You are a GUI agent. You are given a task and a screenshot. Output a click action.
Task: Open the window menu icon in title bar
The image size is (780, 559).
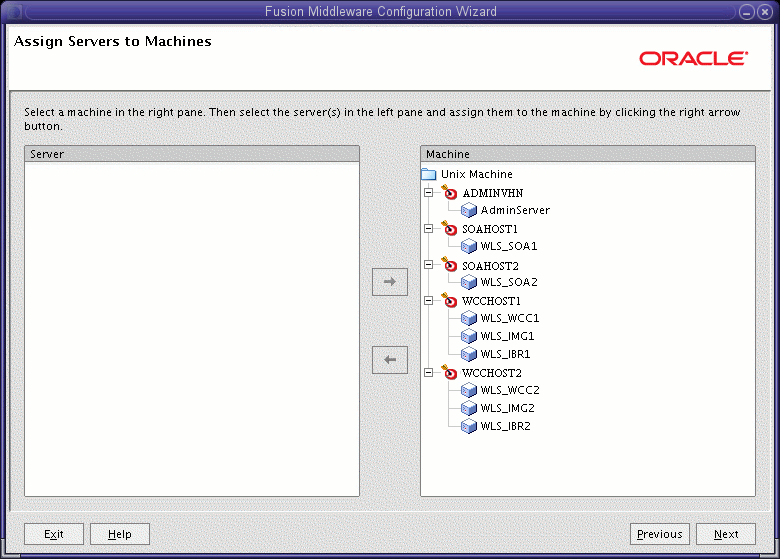click(x=12, y=12)
